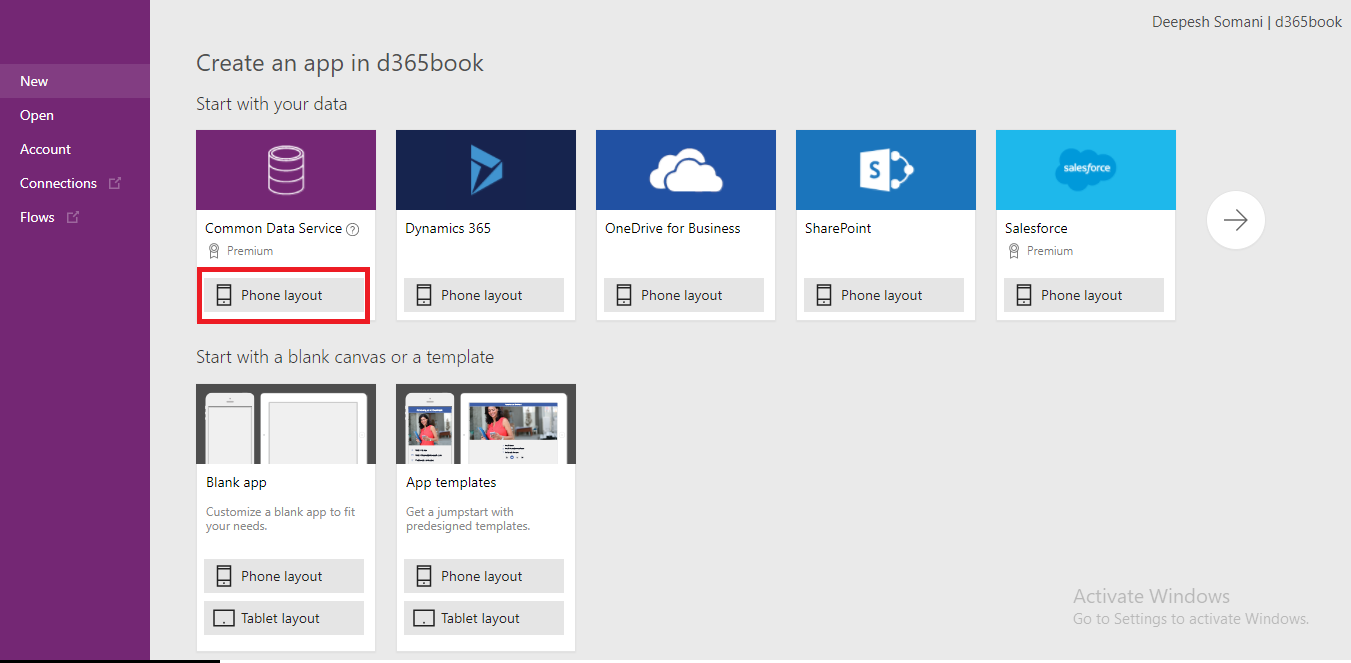The image size is (1351, 663).
Task: Click the OneDrive for Business cloud icon
Action: [686, 170]
